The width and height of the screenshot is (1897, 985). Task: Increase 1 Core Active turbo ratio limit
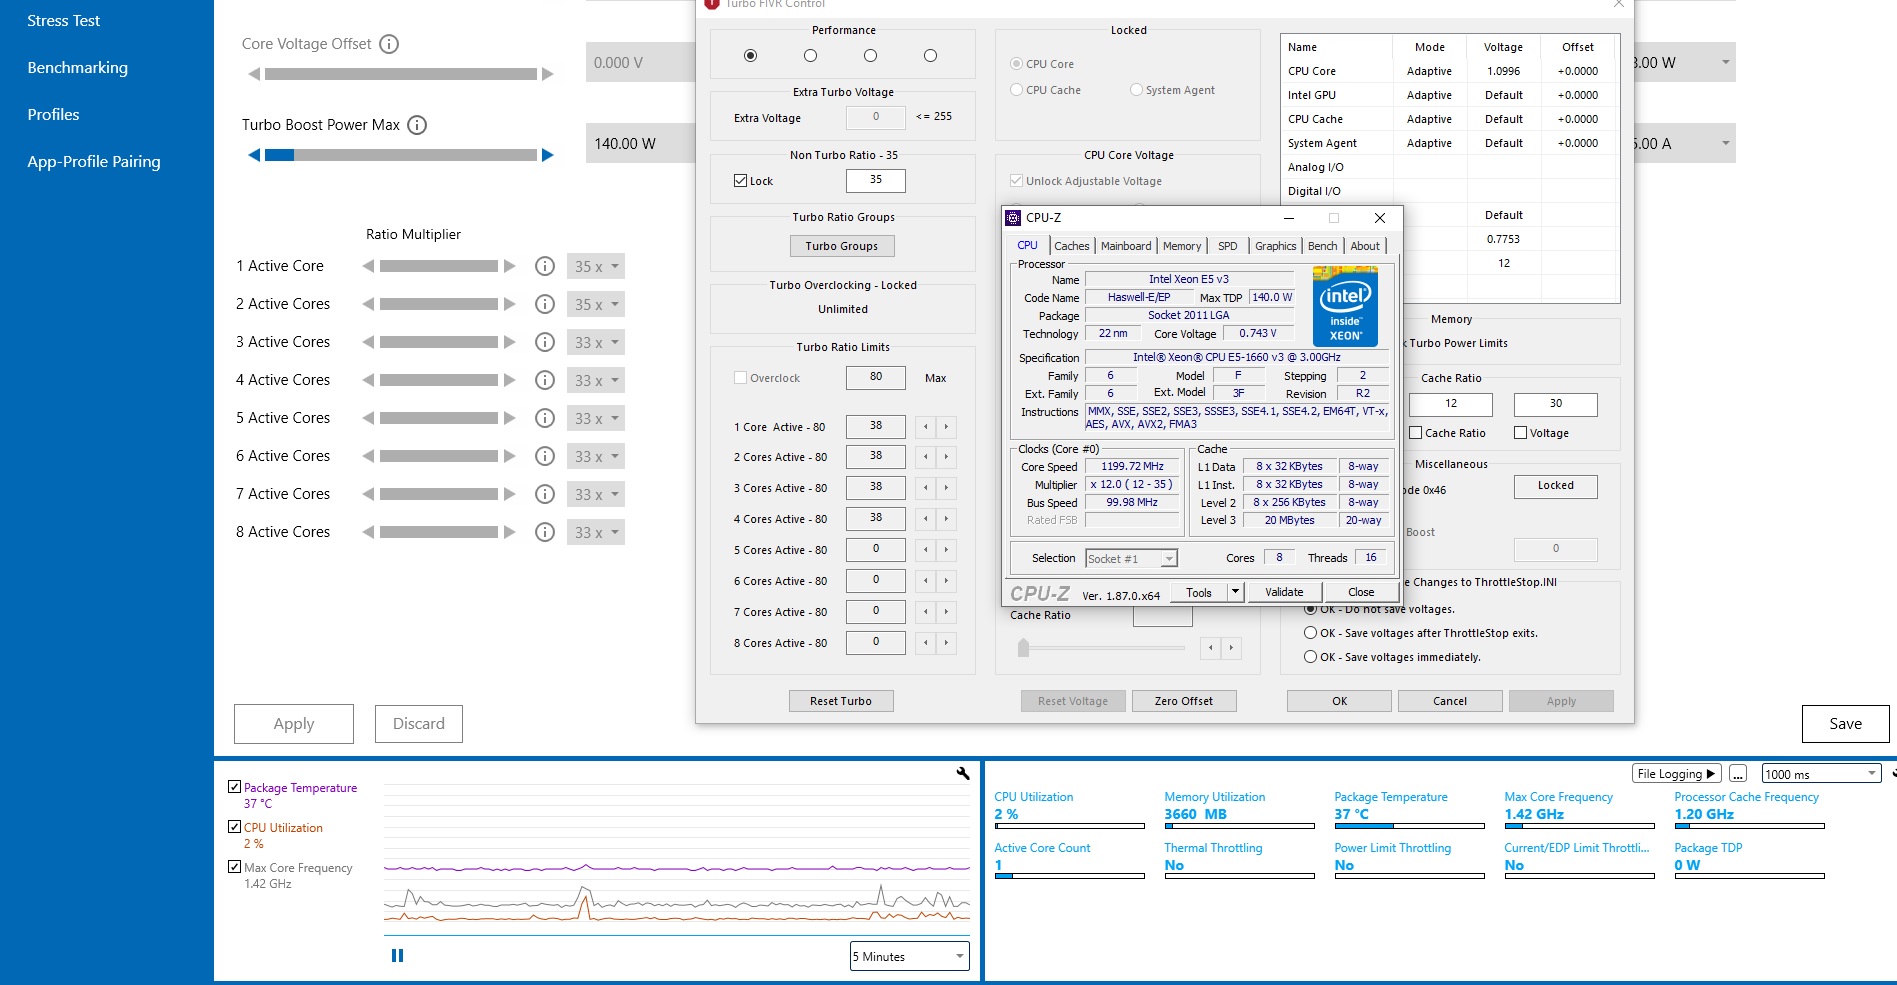(x=946, y=427)
